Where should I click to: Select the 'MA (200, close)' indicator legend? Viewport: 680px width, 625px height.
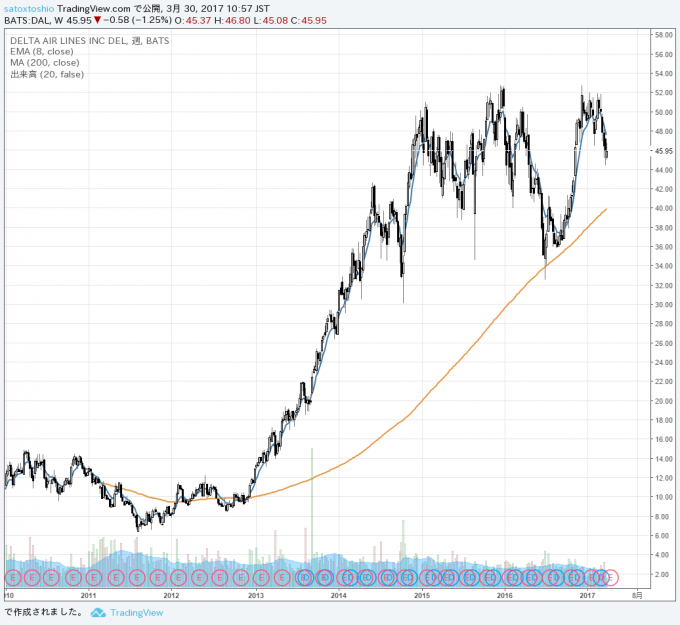45,63
